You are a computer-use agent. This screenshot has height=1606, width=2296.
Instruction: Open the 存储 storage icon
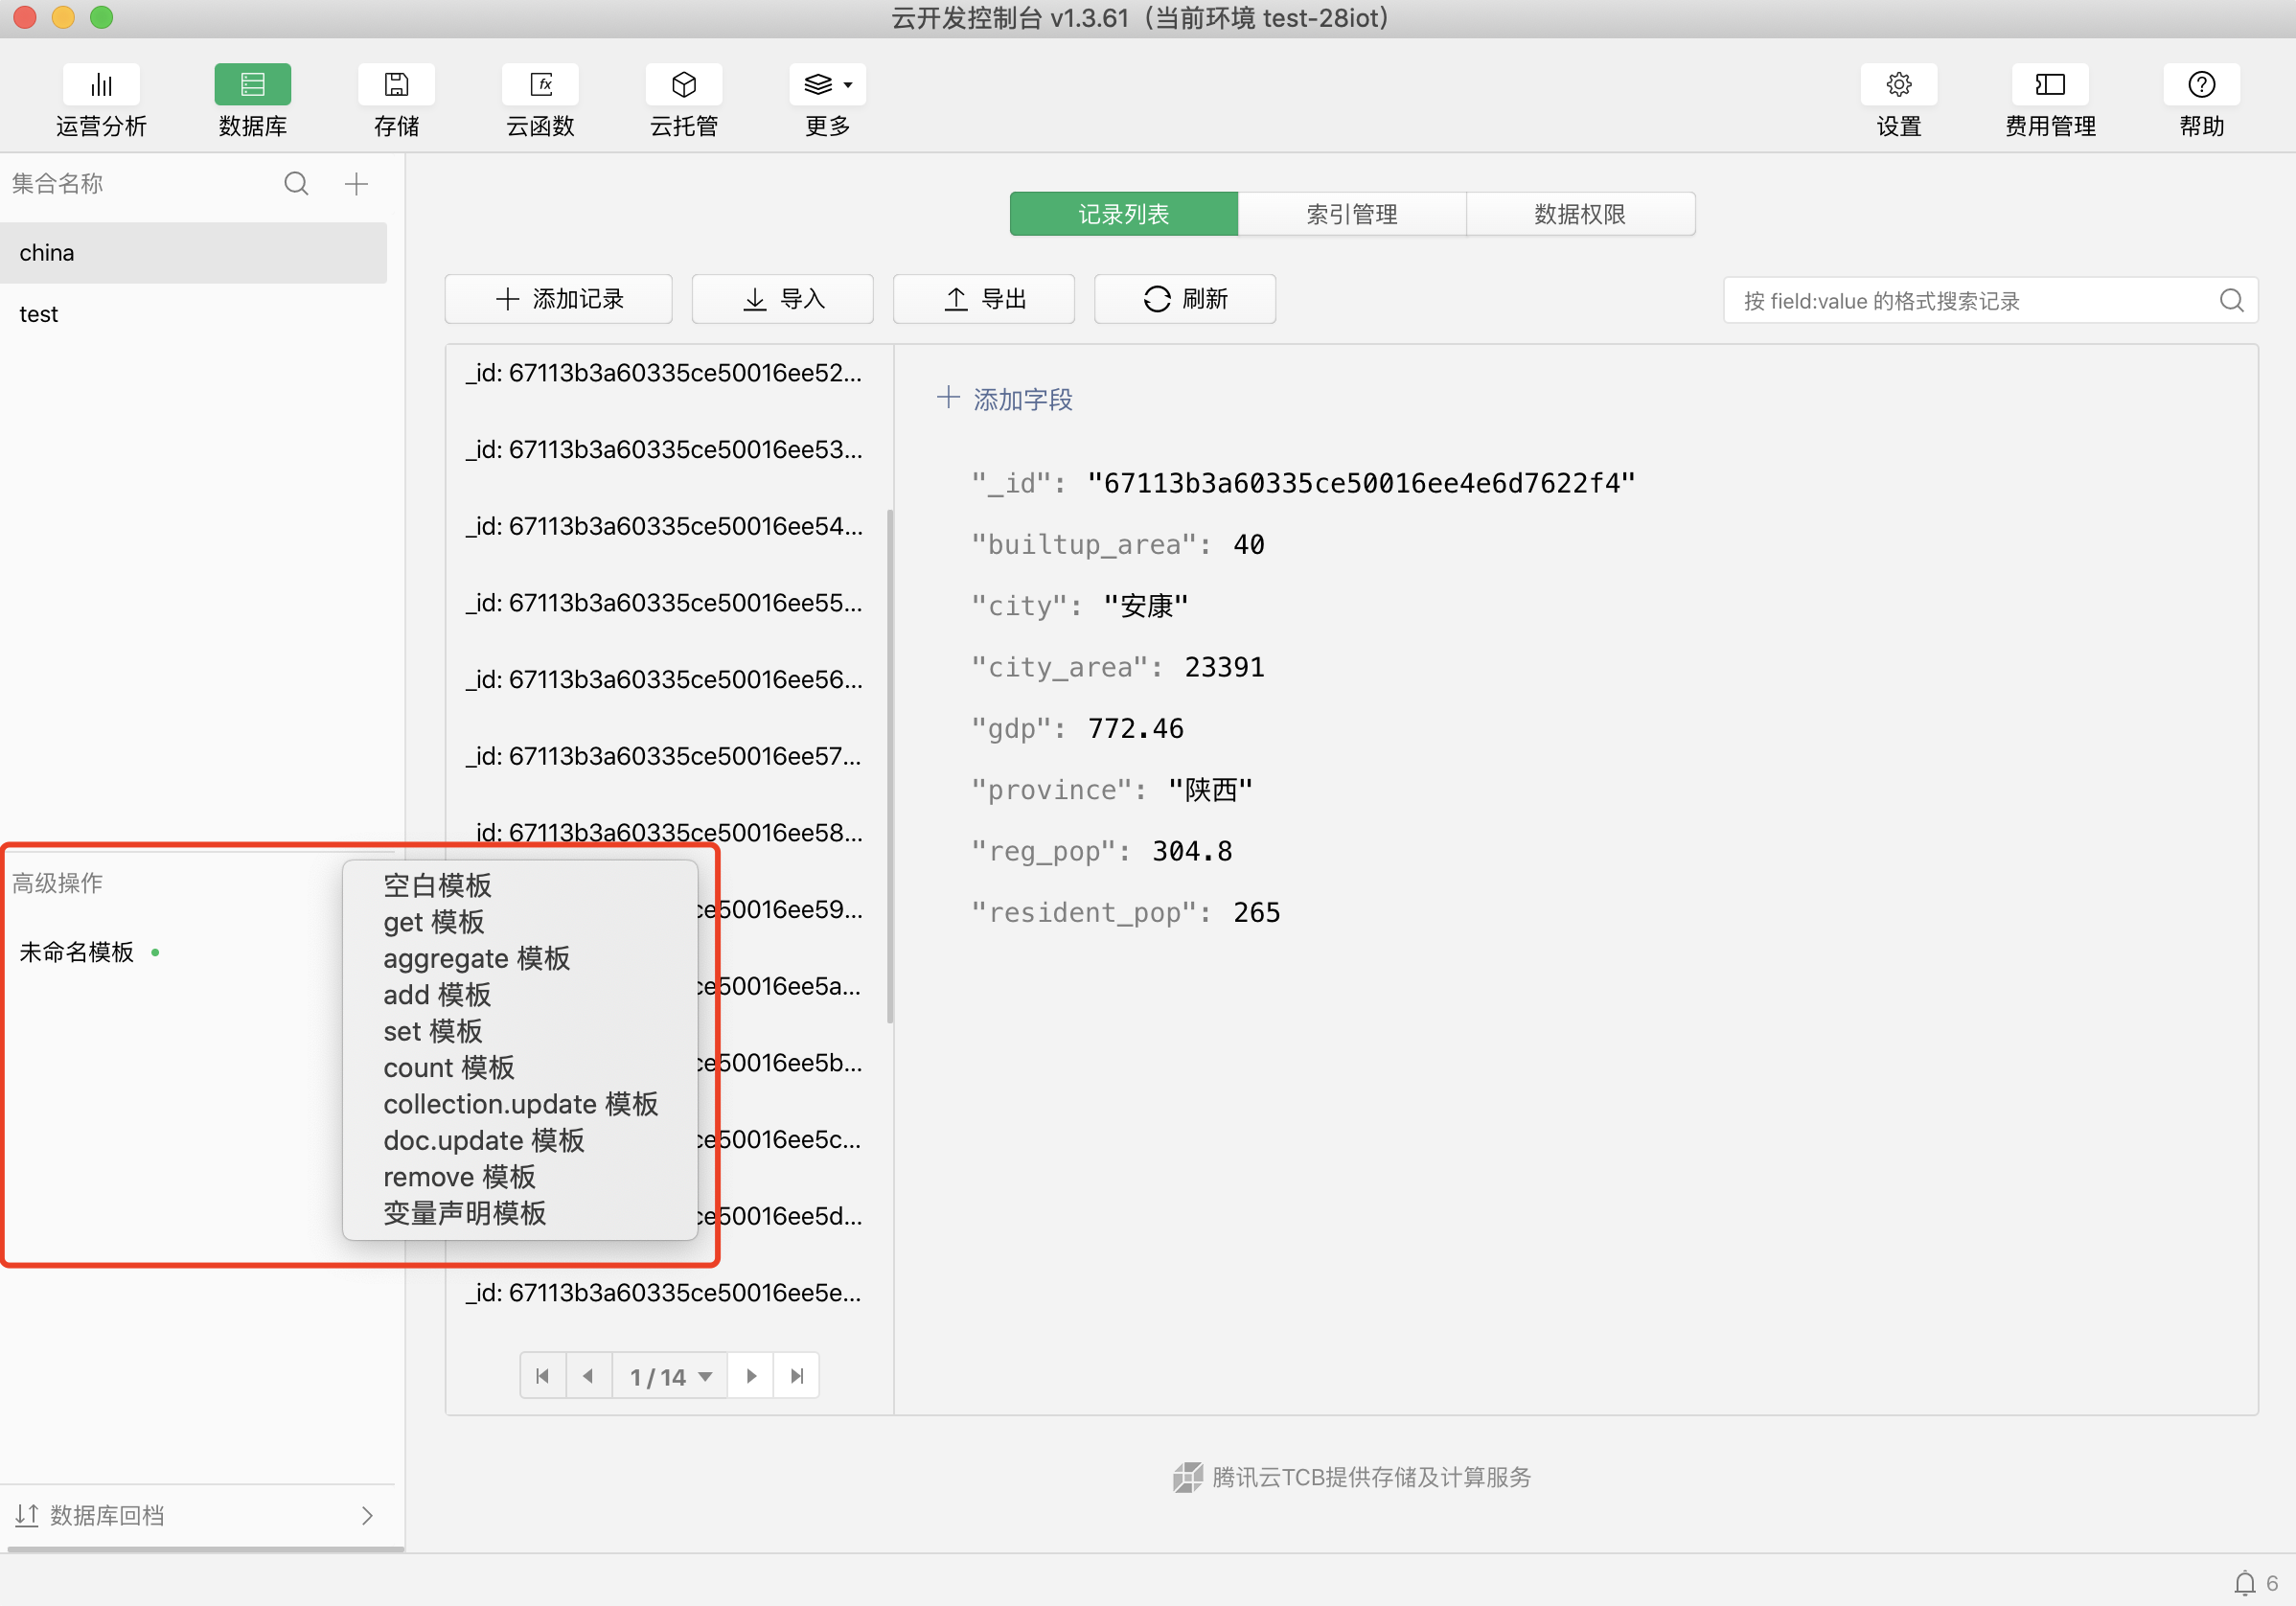pyautogui.click(x=396, y=85)
